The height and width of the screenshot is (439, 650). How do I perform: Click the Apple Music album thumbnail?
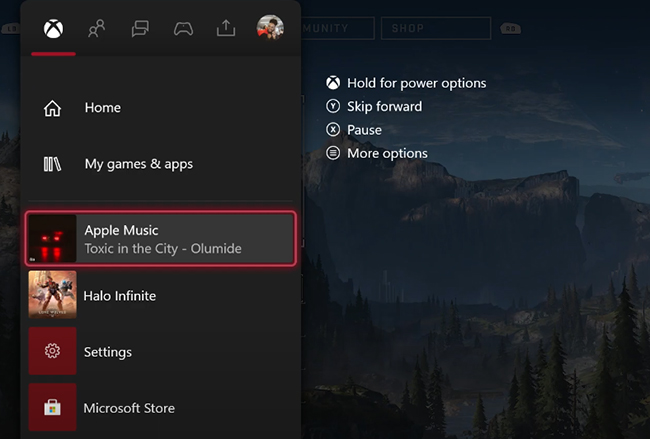(52, 239)
